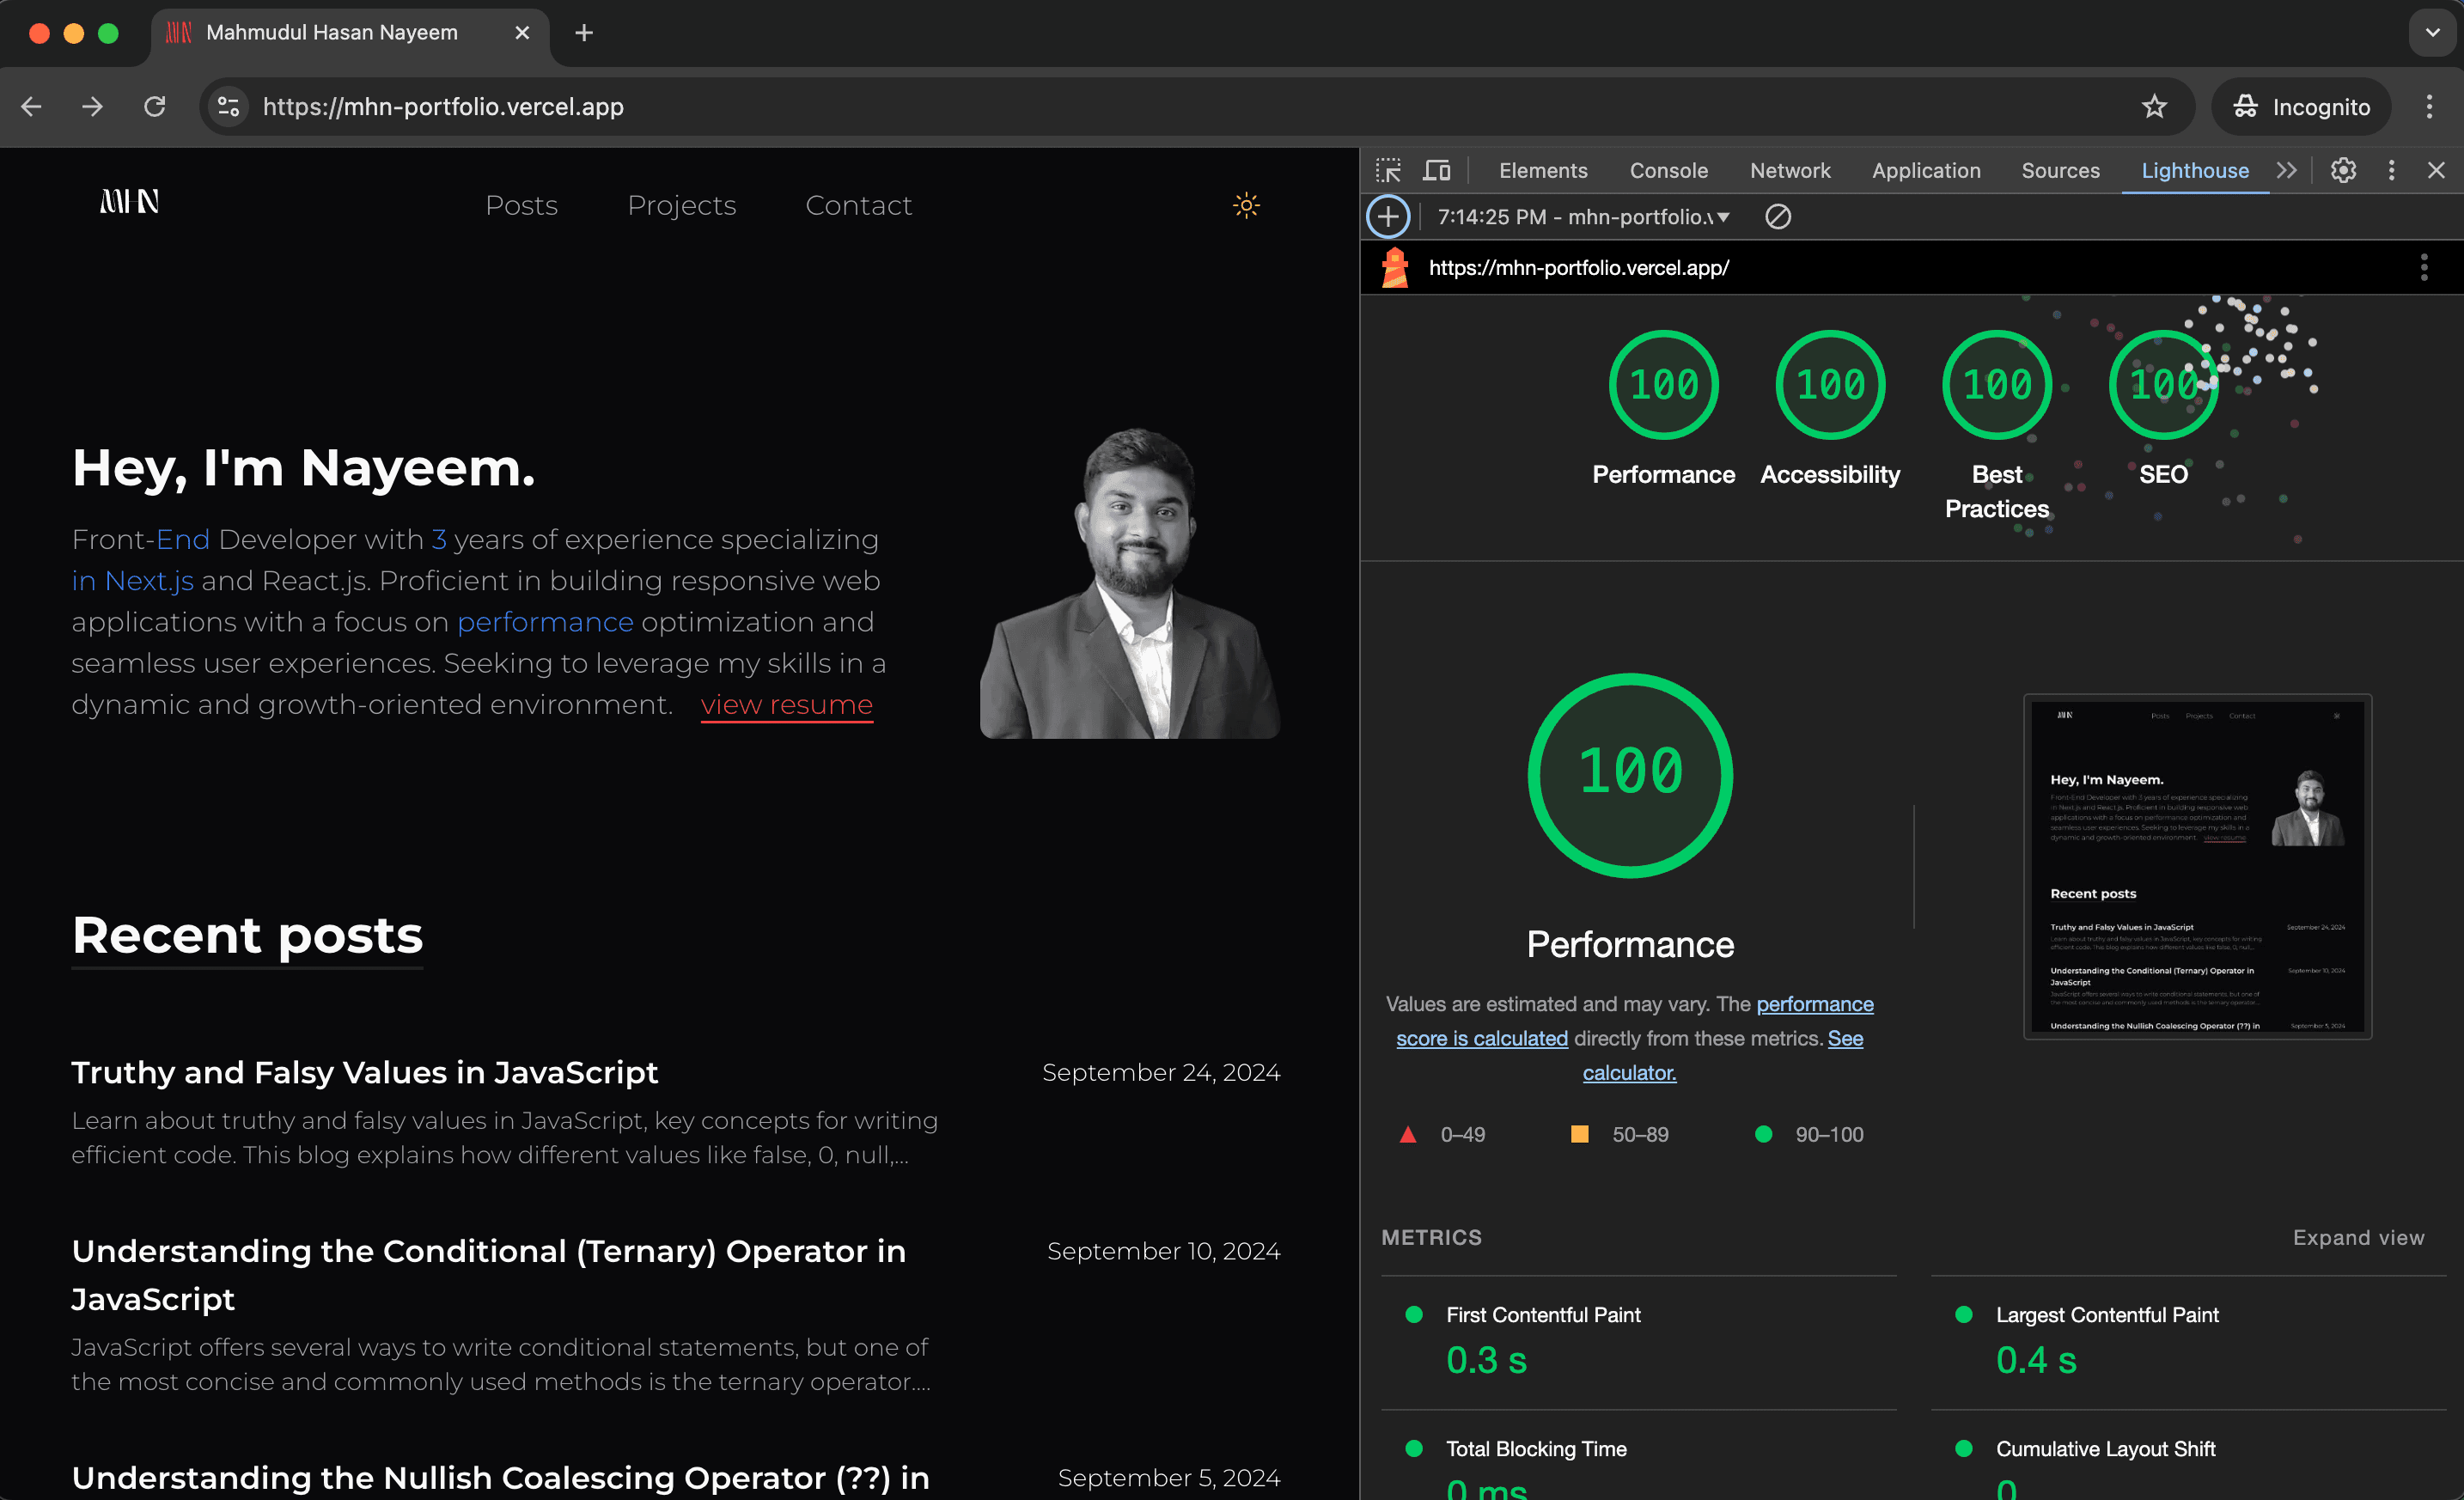The width and height of the screenshot is (2464, 1500).
Task: Open the See calculator link
Action: (x=1723, y=1055)
